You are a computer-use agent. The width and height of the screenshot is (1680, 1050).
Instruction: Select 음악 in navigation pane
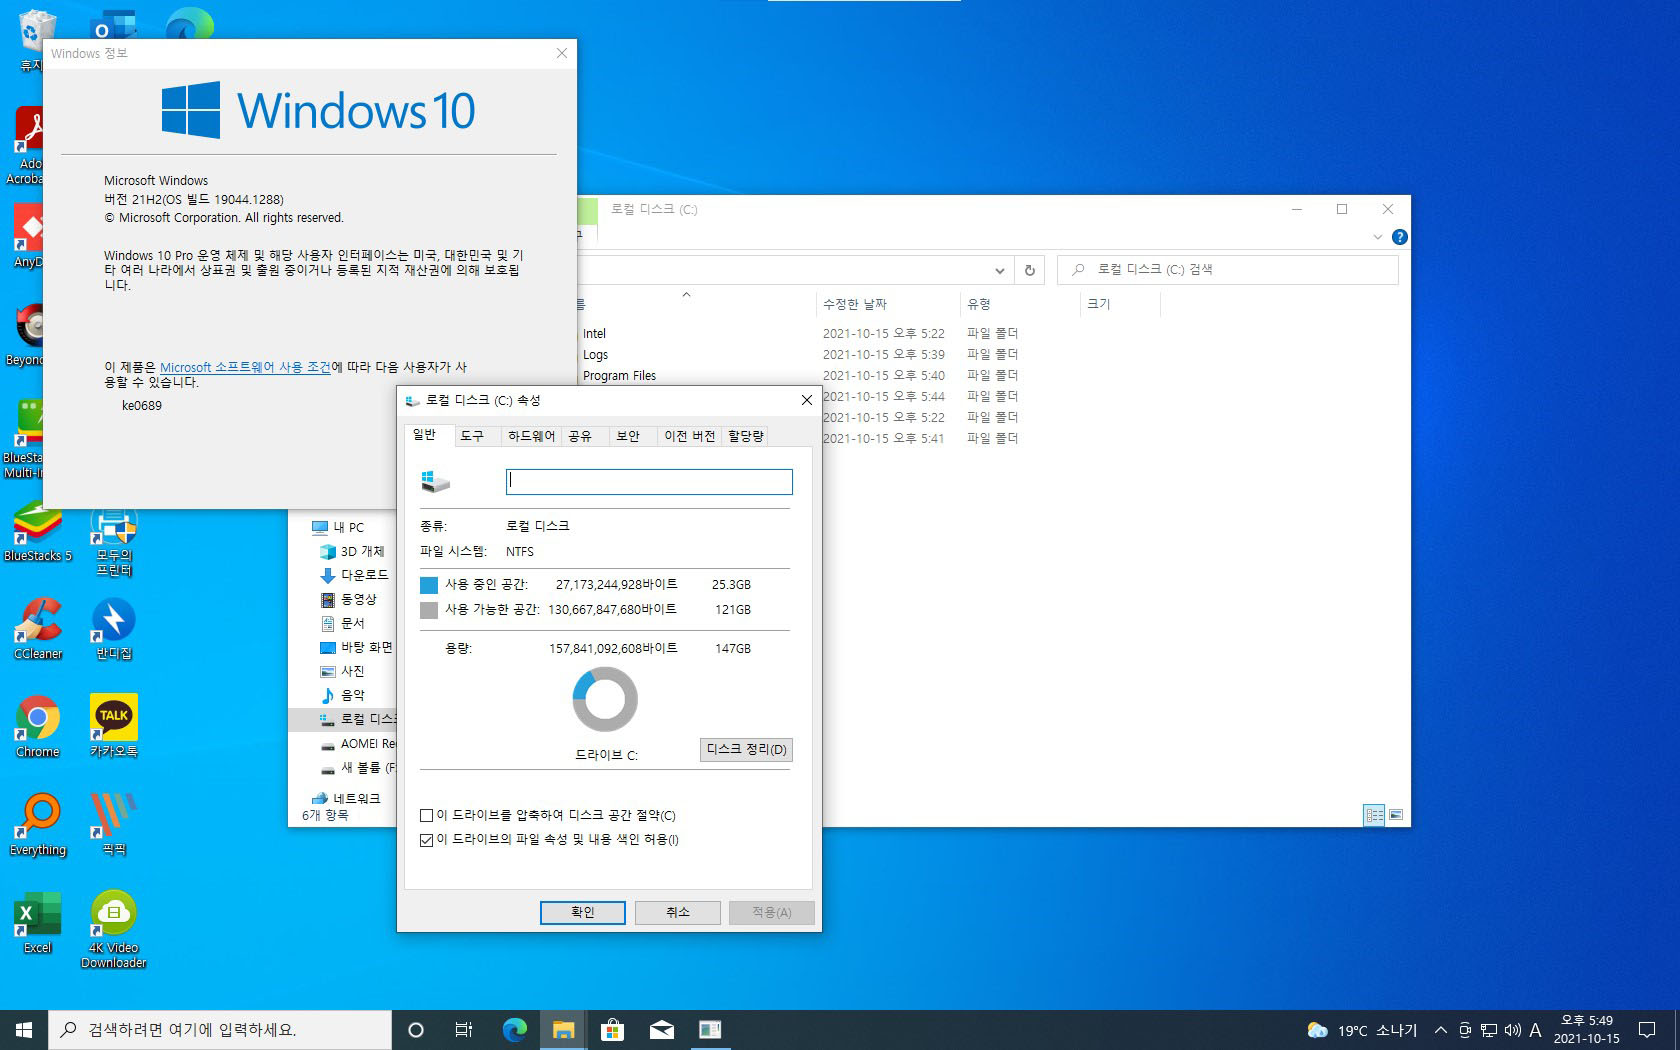(342, 695)
